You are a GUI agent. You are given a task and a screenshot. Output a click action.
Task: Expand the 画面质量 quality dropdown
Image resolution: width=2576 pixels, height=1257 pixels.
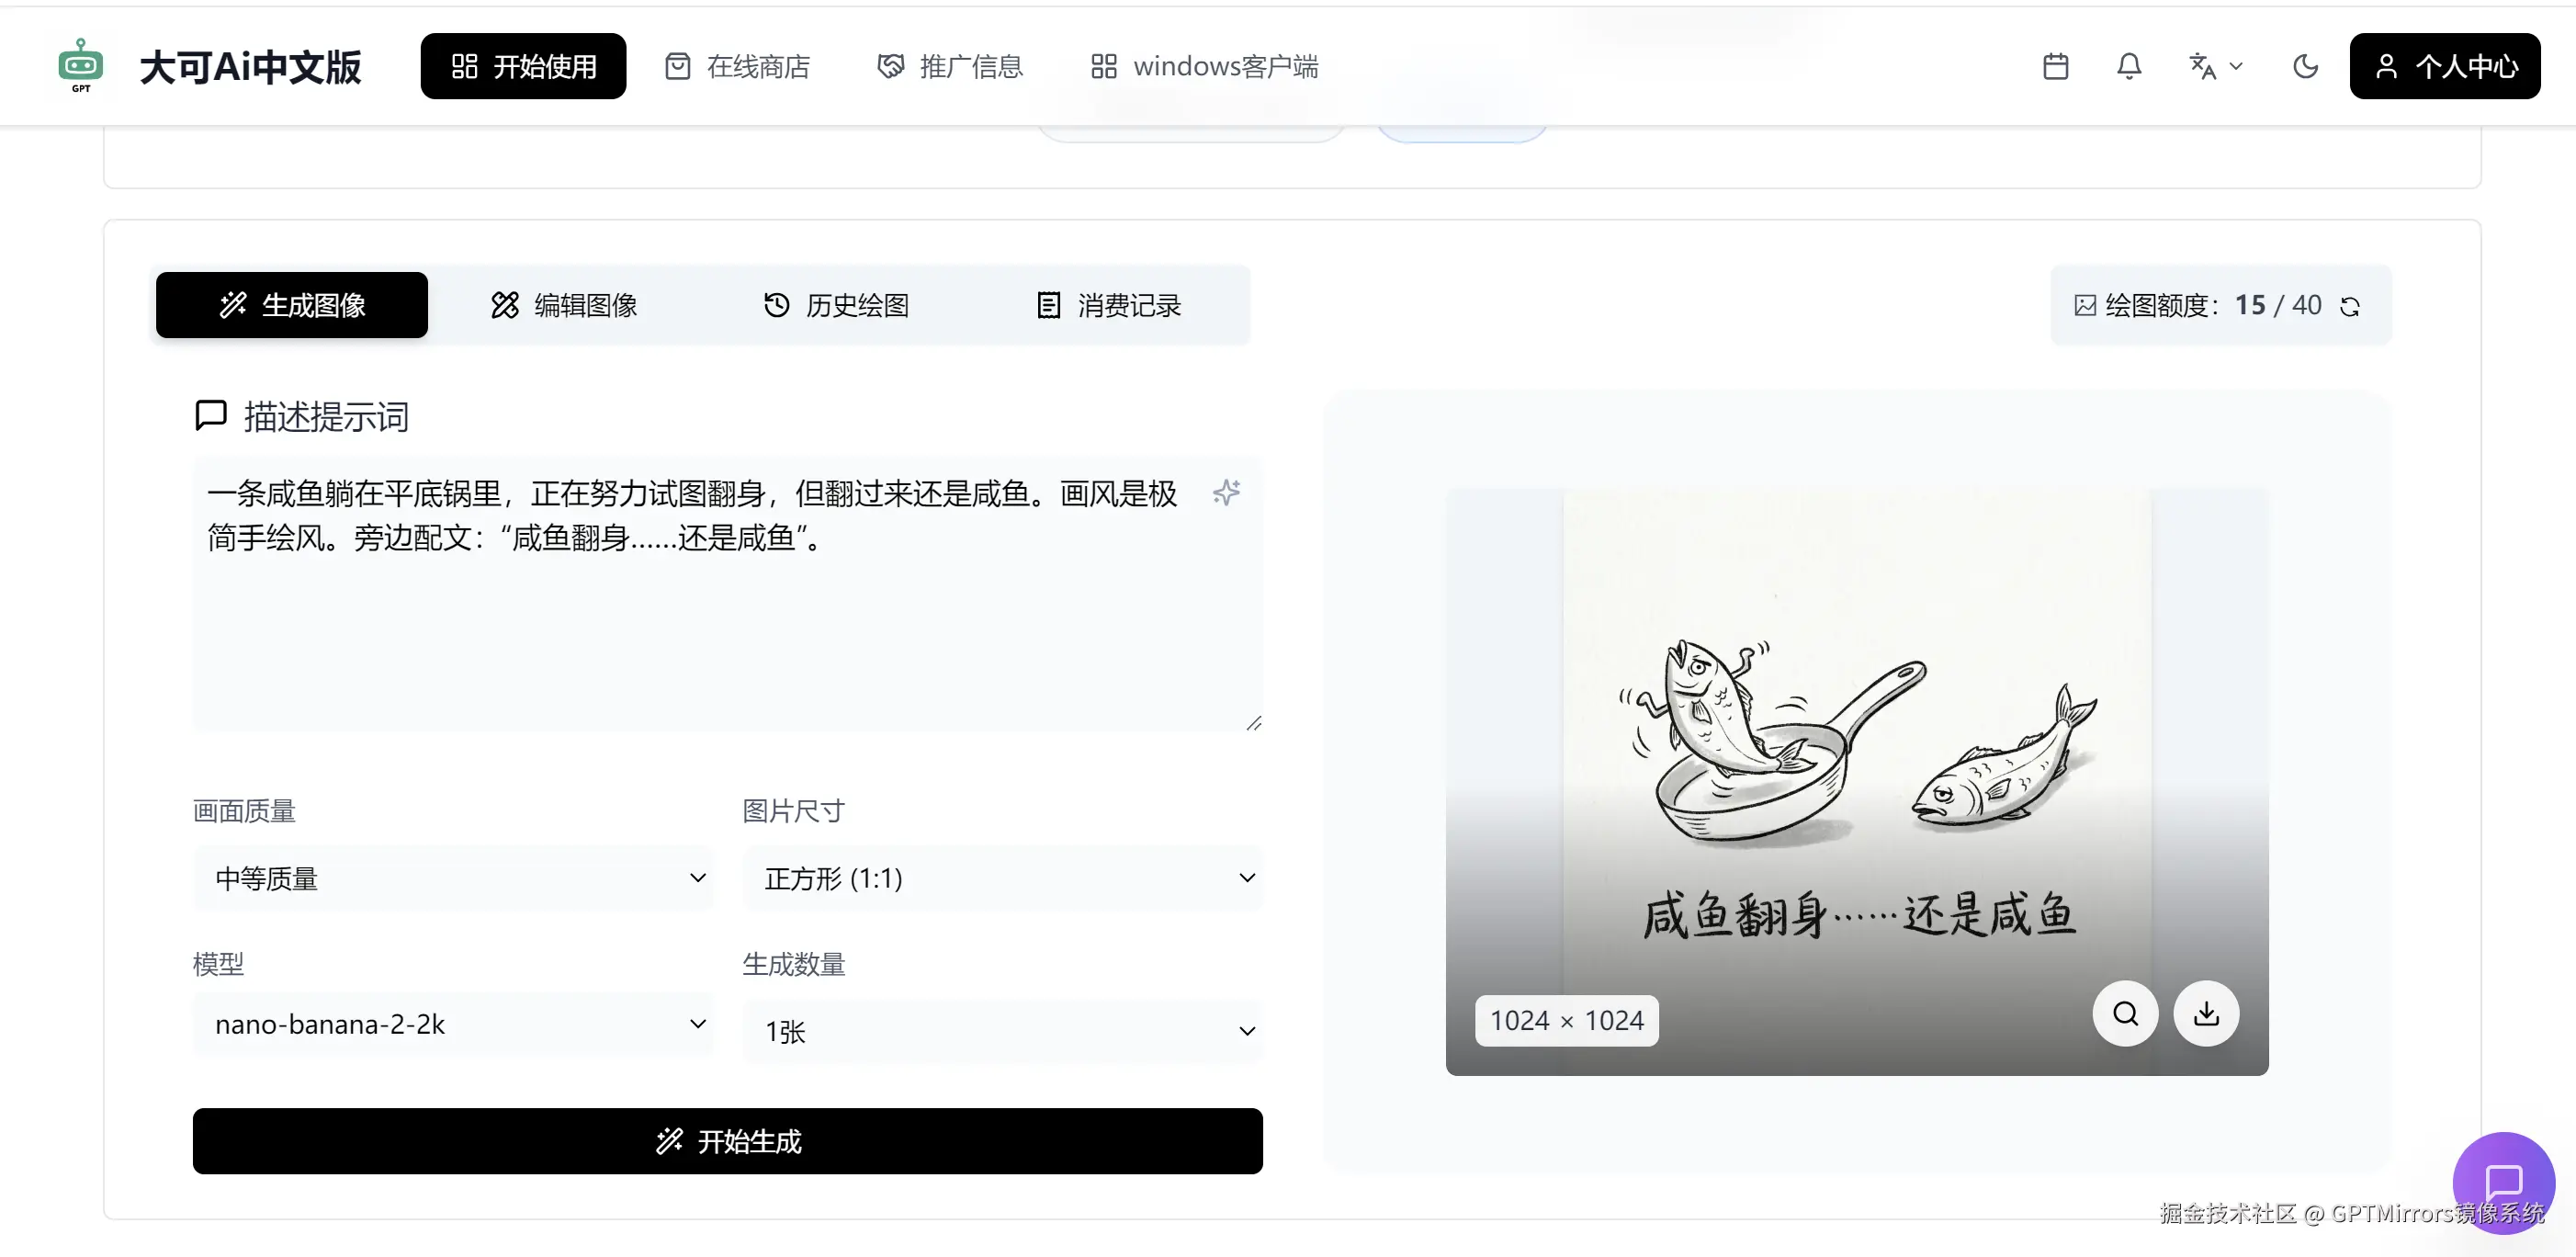pyautogui.click(x=454, y=878)
